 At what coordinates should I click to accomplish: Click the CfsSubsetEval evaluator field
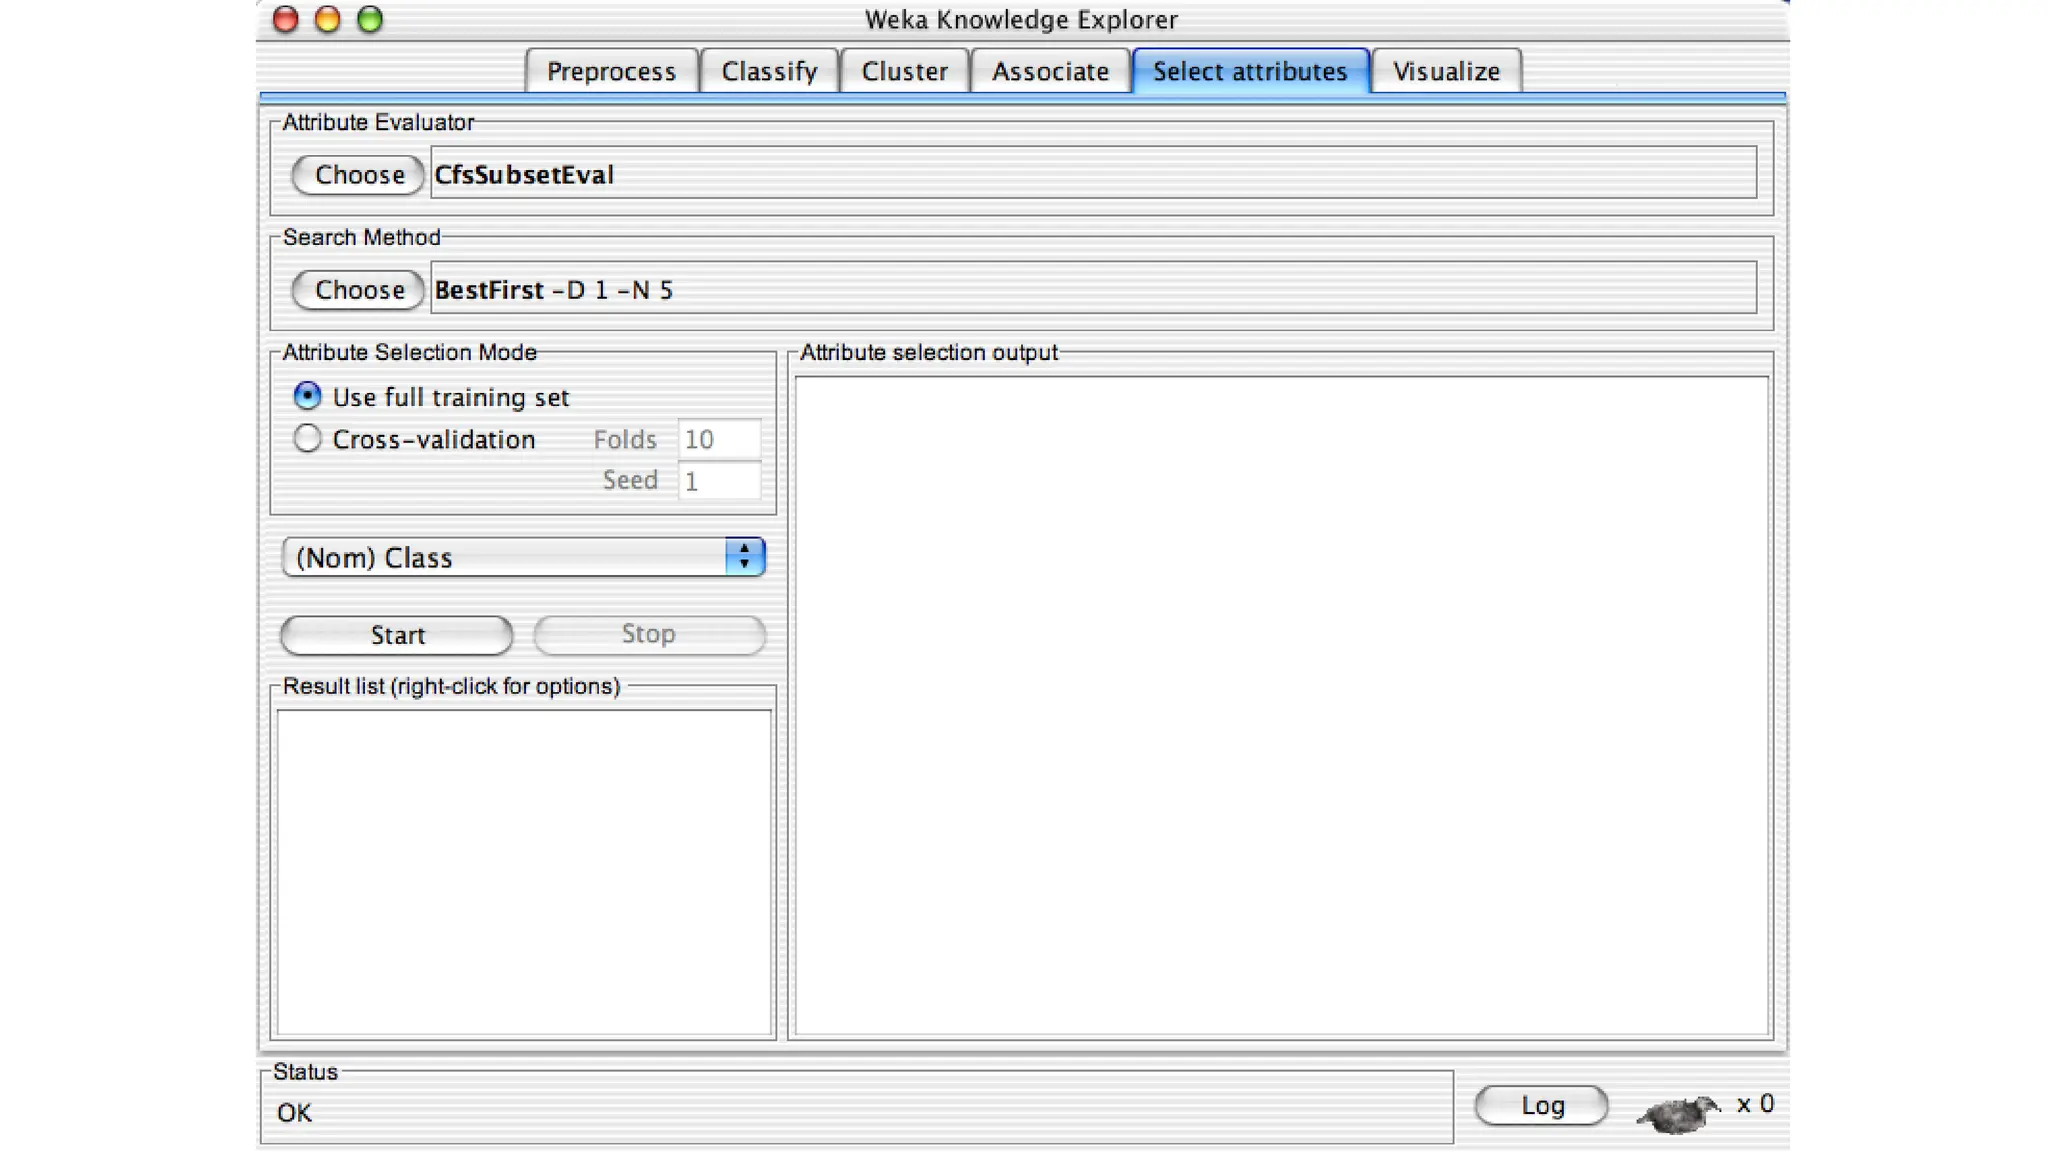pyautogui.click(x=1092, y=174)
